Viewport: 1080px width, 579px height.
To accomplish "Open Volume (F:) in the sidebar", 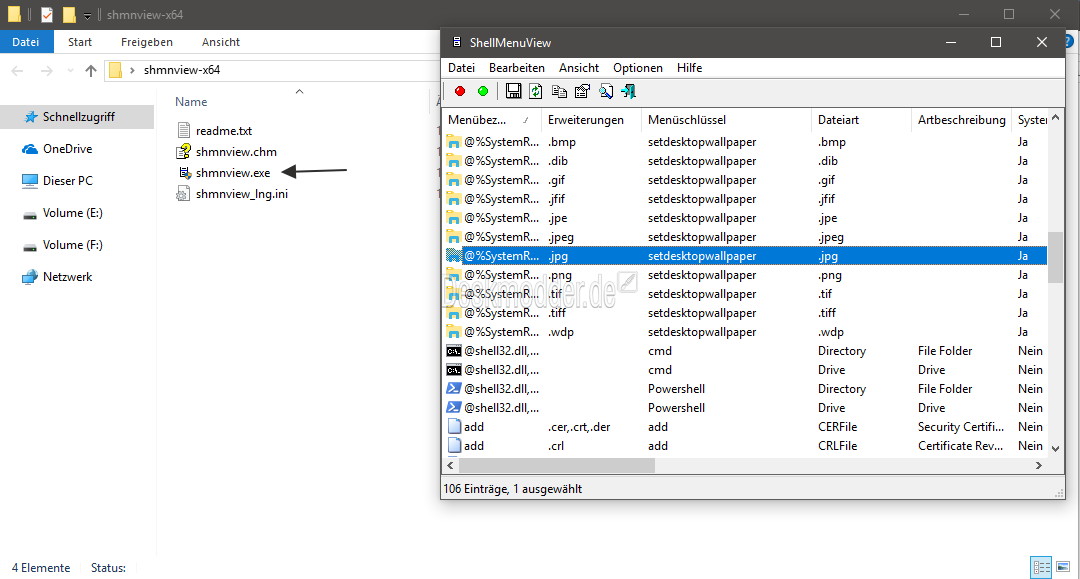I will coord(72,244).
